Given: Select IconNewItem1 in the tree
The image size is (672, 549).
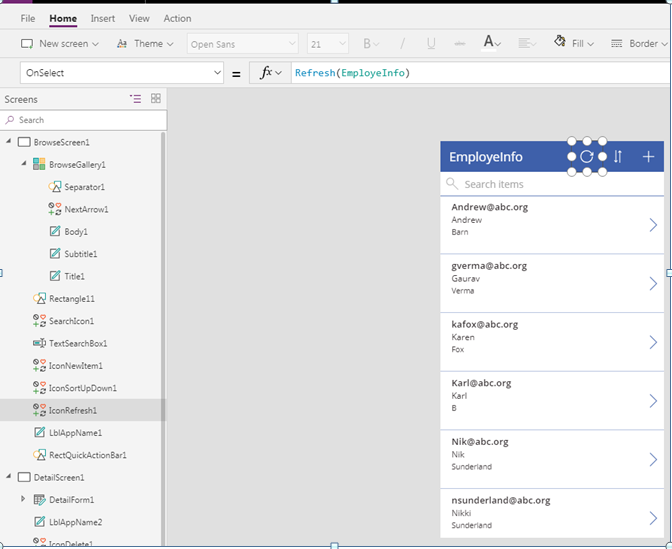Looking at the screenshot, I should click(75, 365).
